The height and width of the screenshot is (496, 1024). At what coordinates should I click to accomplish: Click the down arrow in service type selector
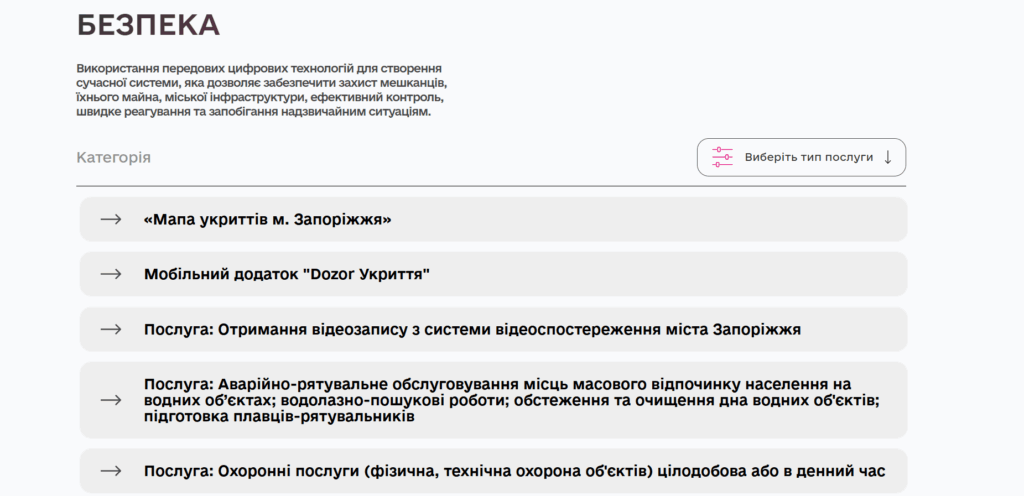[887, 157]
